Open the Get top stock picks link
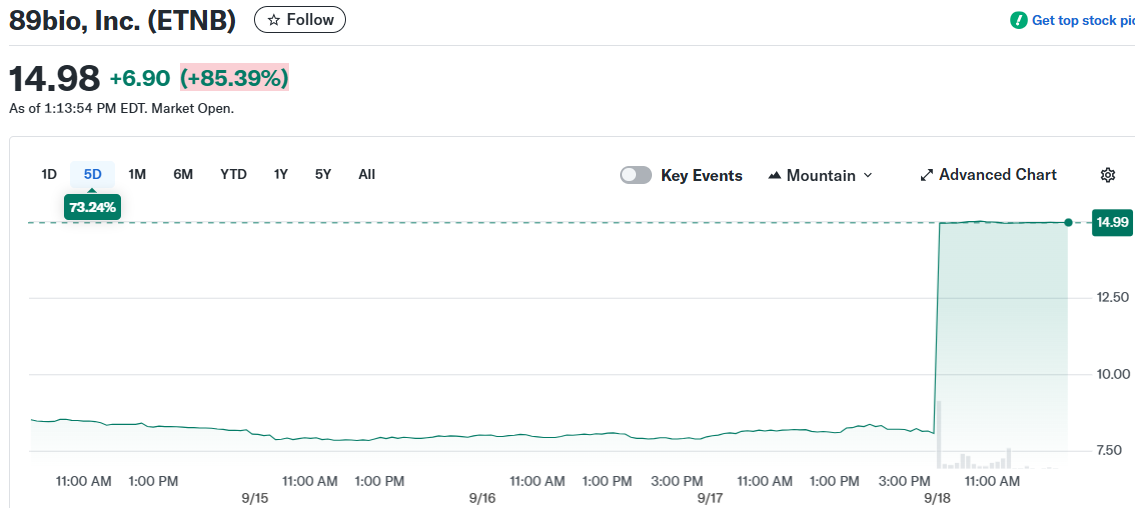The image size is (1135, 508). (1081, 20)
